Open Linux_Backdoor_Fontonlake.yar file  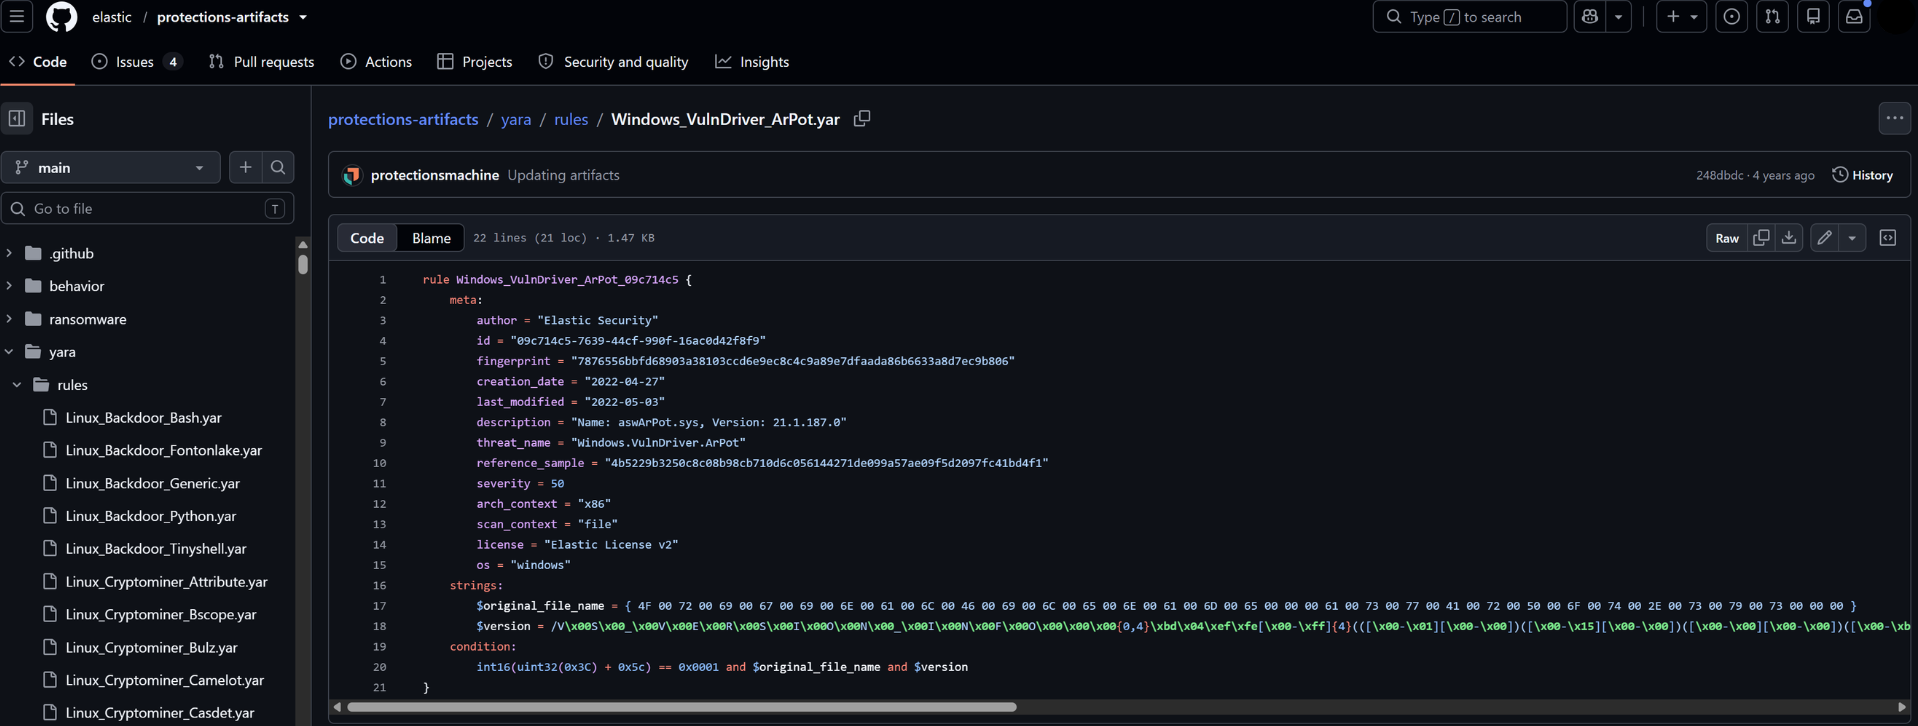(x=163, y=451)
